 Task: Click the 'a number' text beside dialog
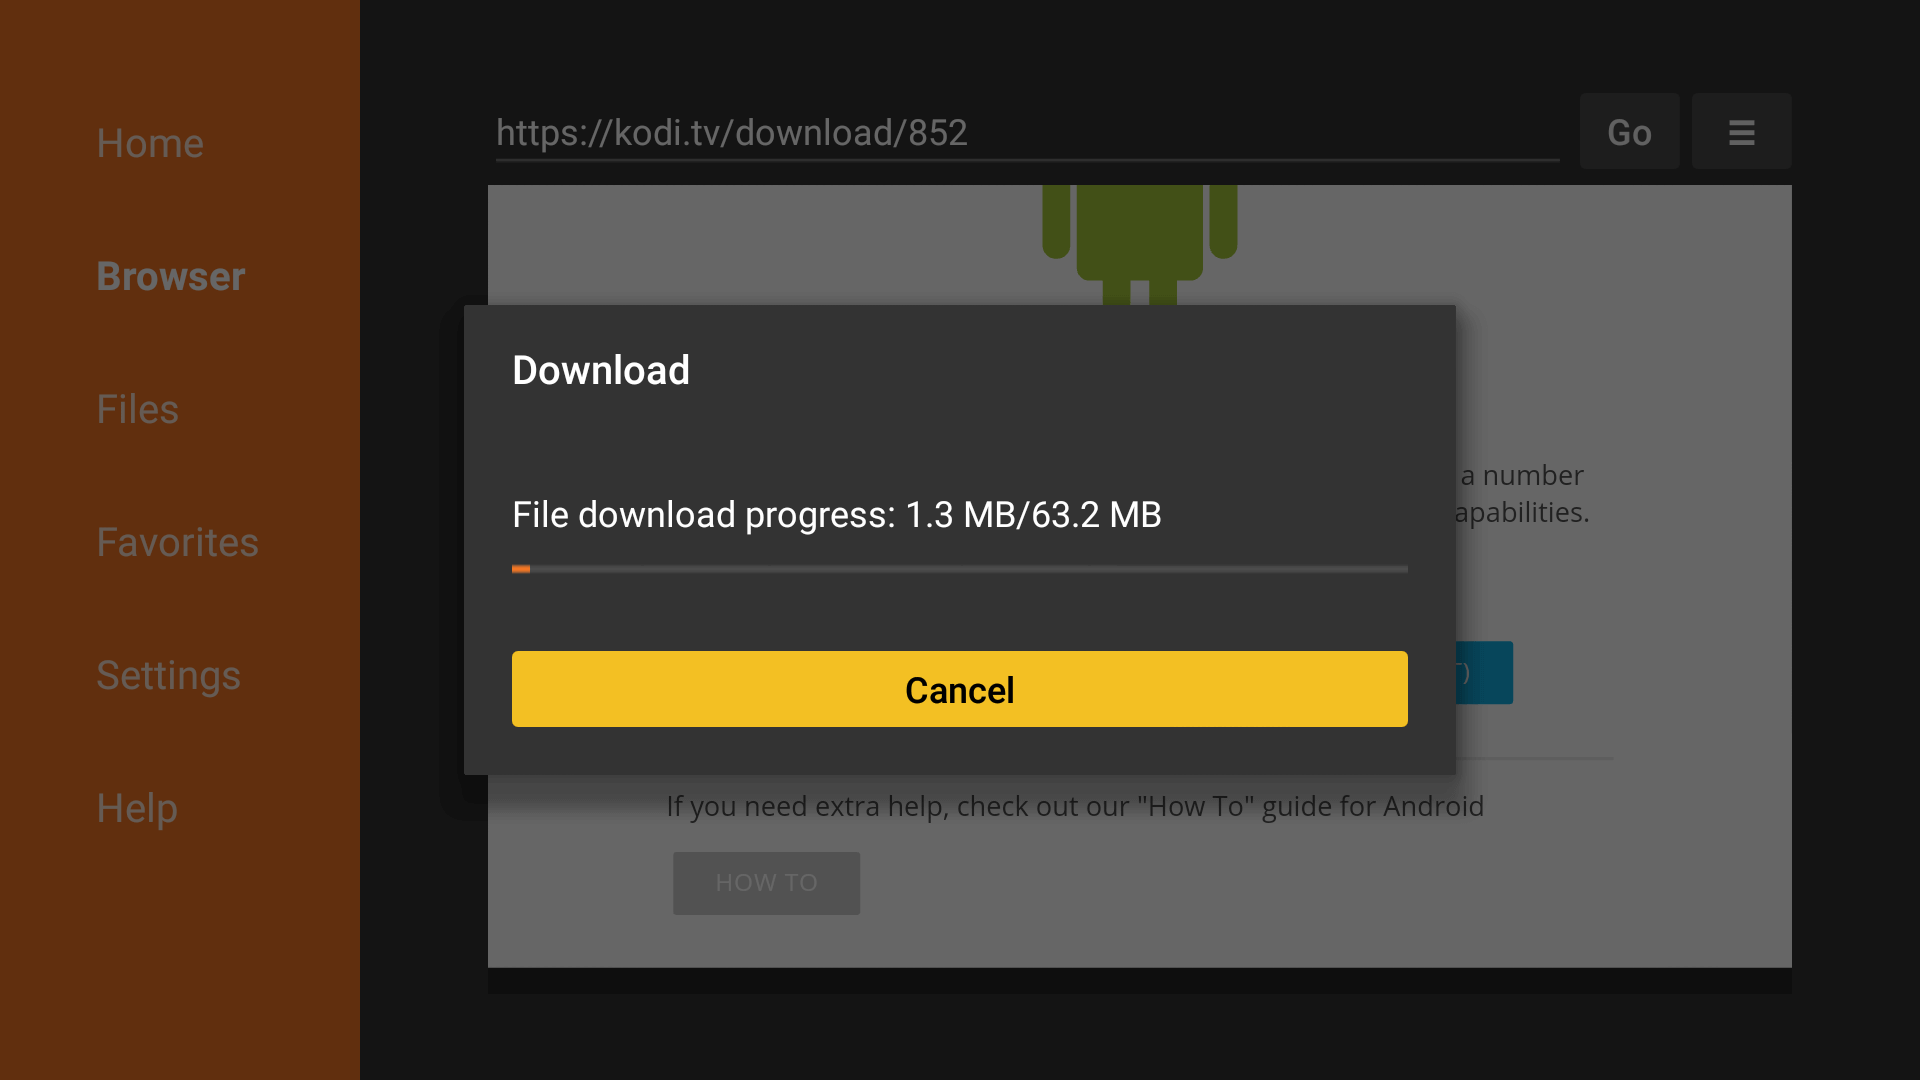(1522, 475)
